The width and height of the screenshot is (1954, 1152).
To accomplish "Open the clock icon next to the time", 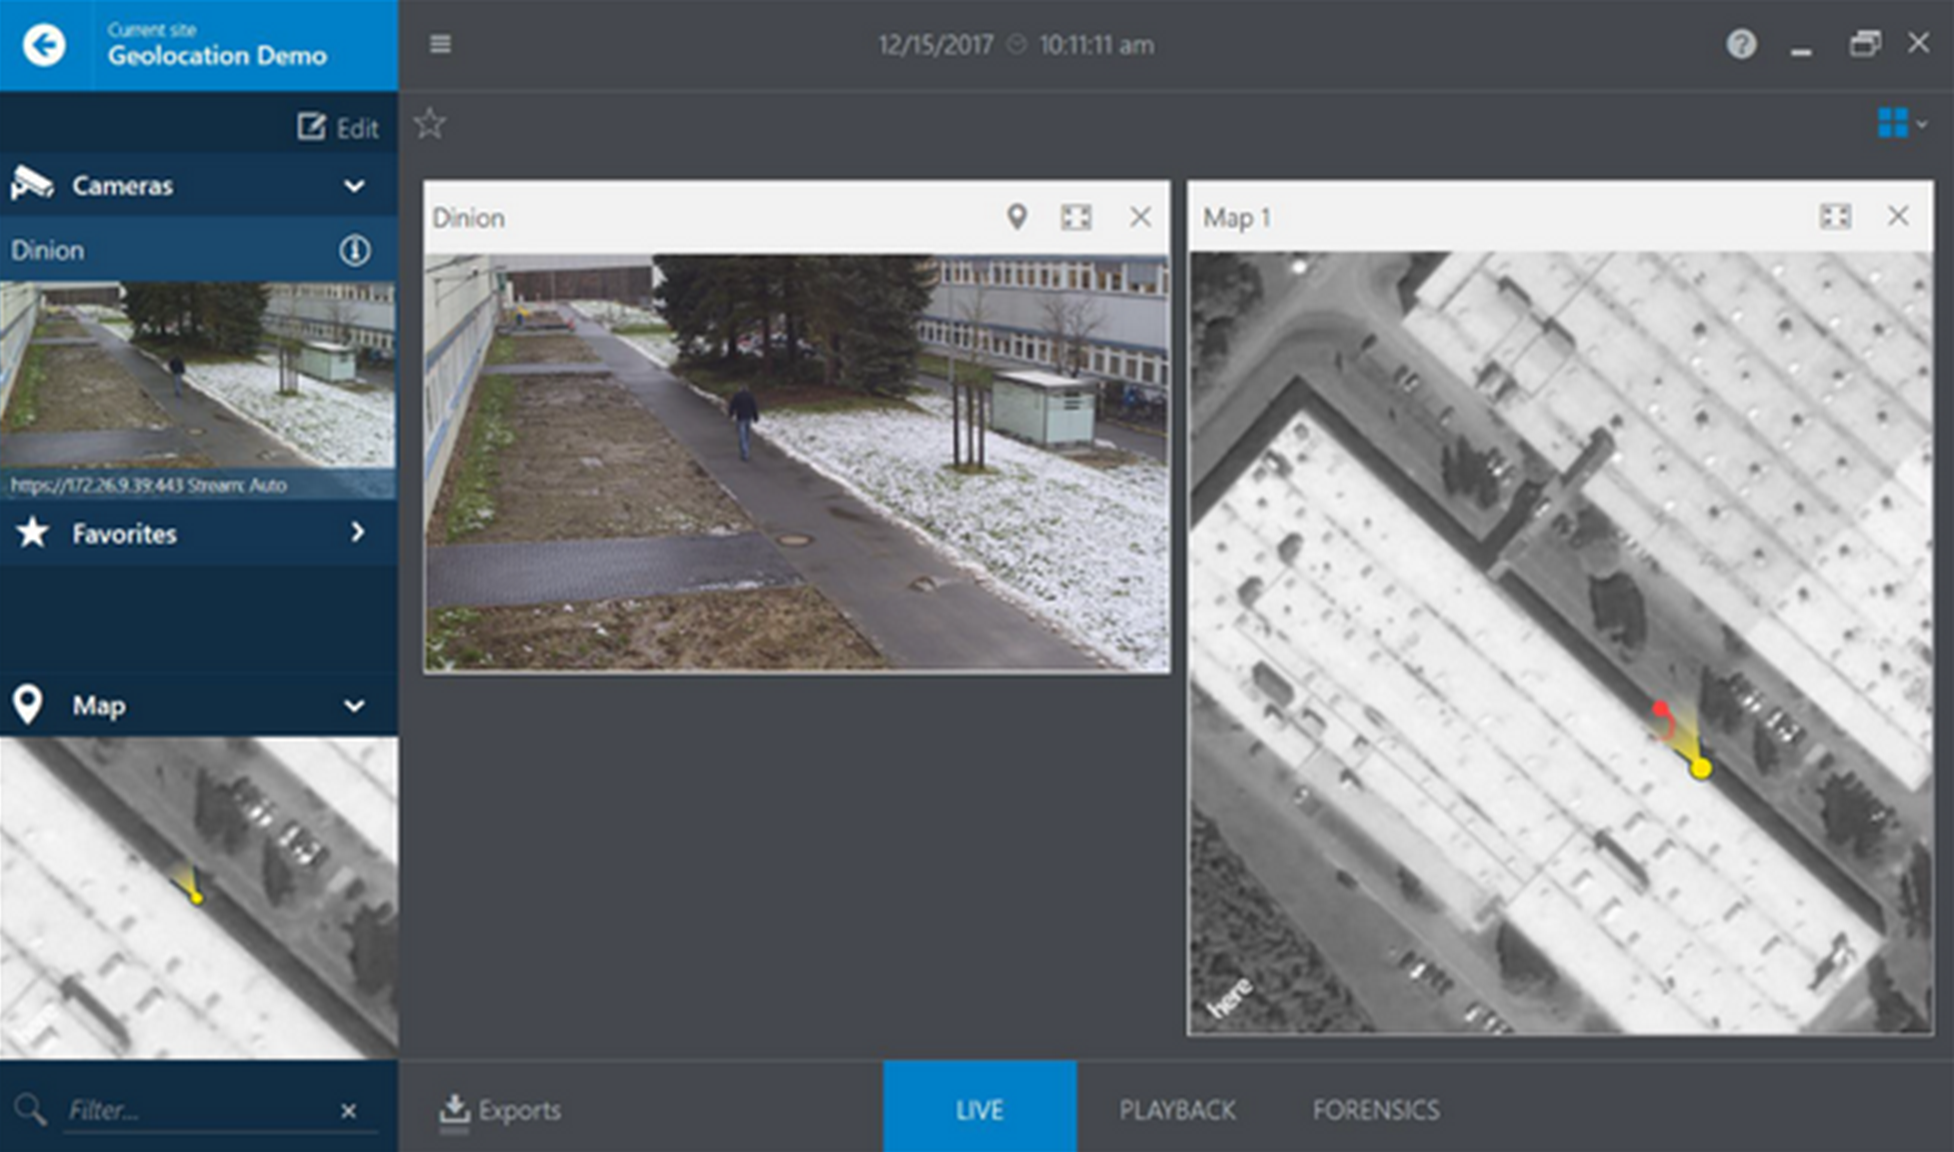I will tap(1018, 44).
